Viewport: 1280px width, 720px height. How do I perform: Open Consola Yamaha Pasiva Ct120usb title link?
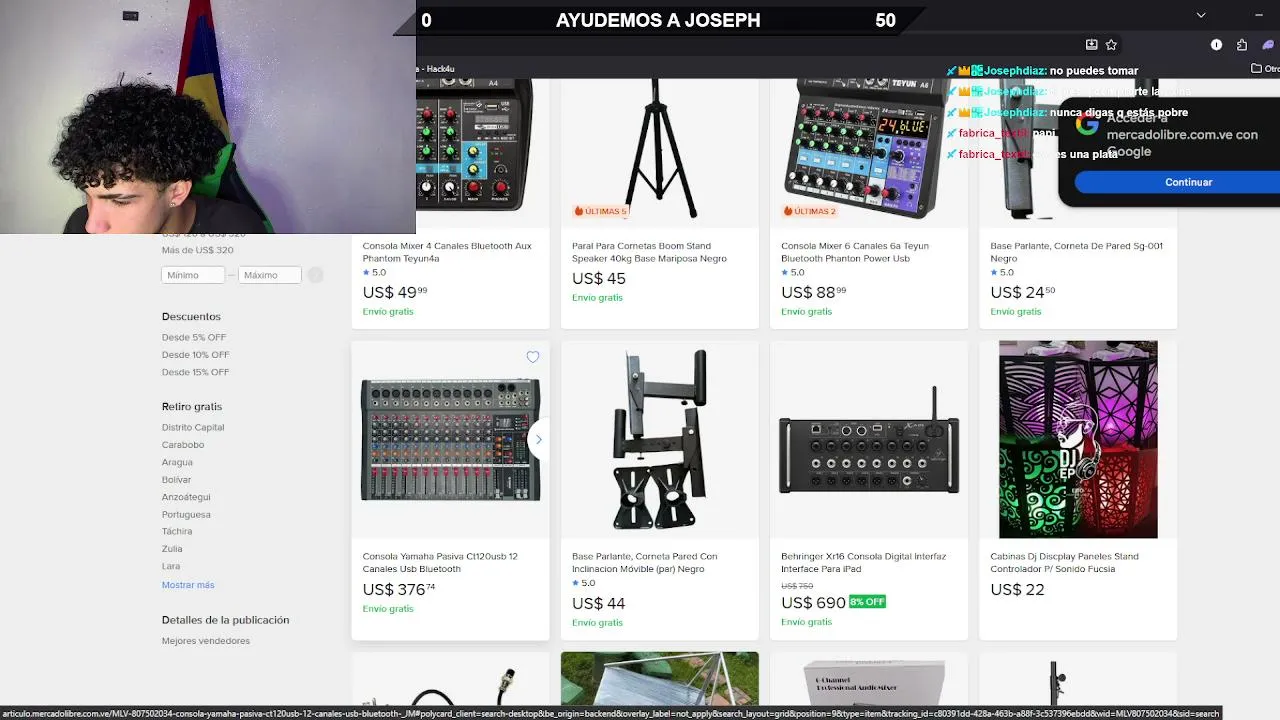click(440, 562)
